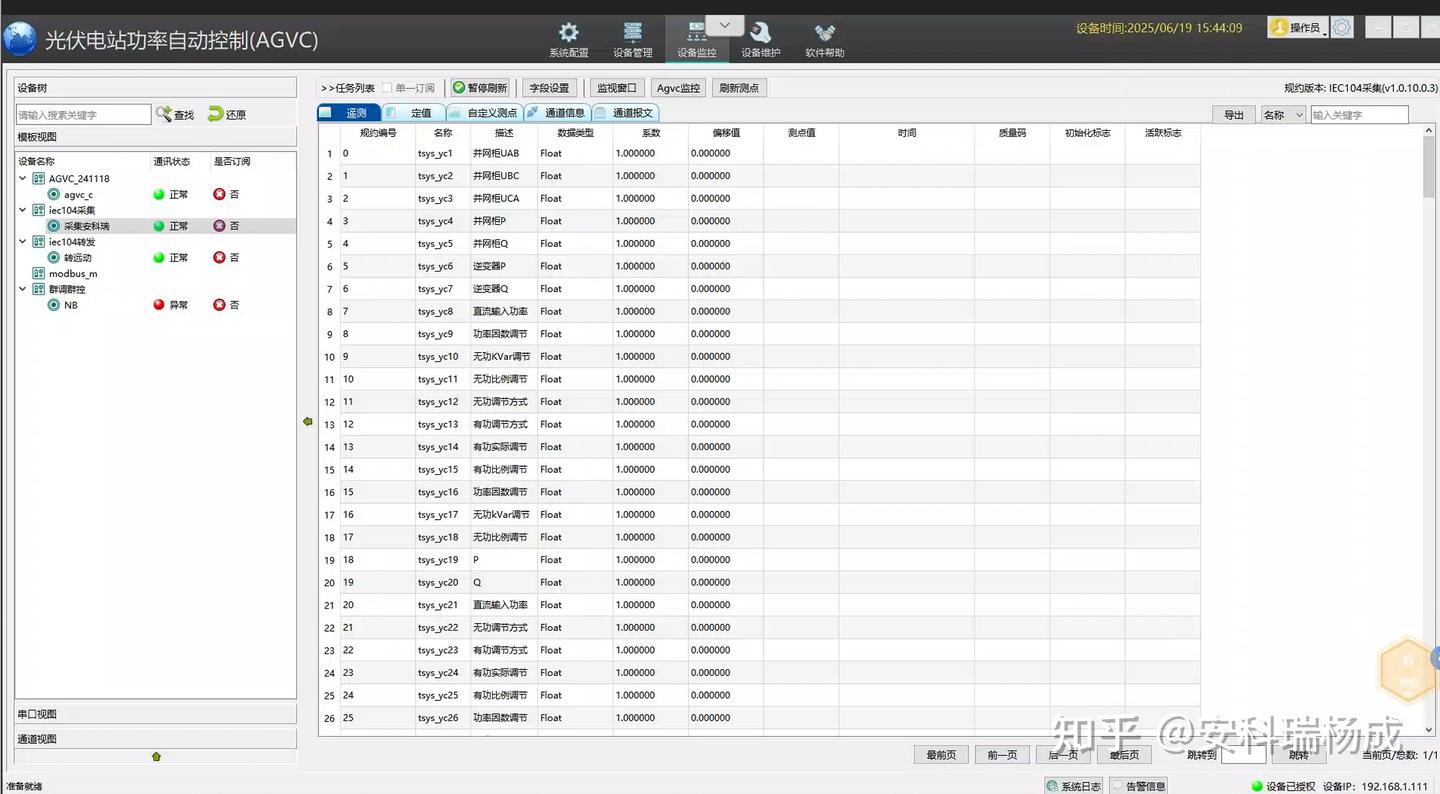Click inside the 跳转到 page input field
This screenshot has height=794, width=1440.
click(1244, 754)
